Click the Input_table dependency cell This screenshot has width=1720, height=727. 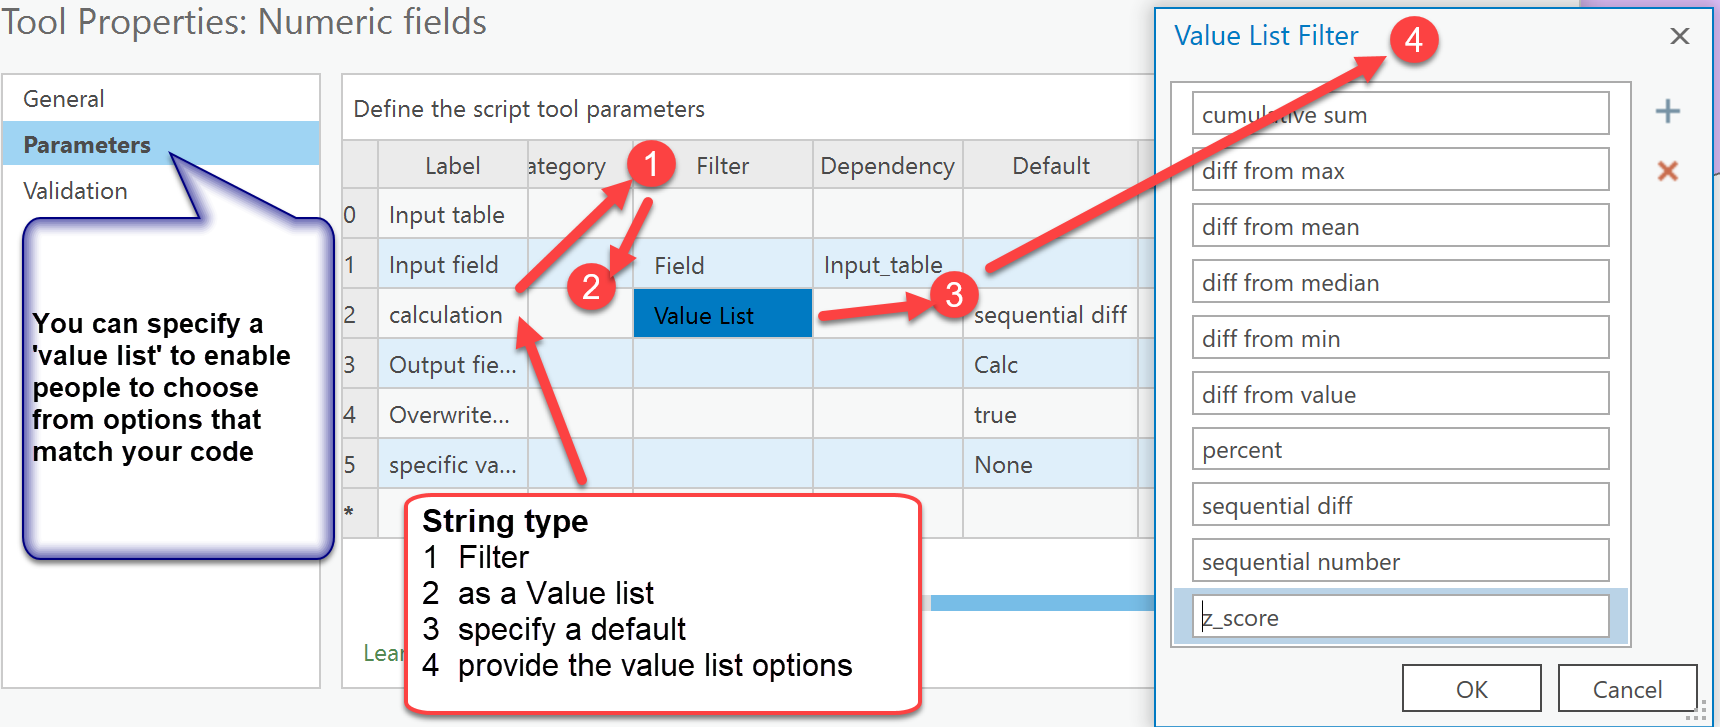(884, 265)
